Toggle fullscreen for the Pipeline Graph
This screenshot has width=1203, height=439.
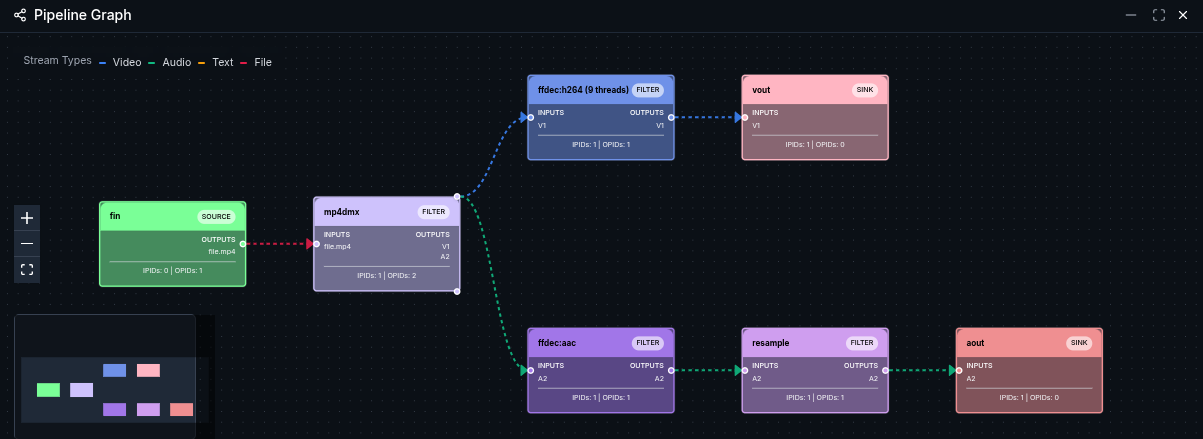tap(1159, 15)
